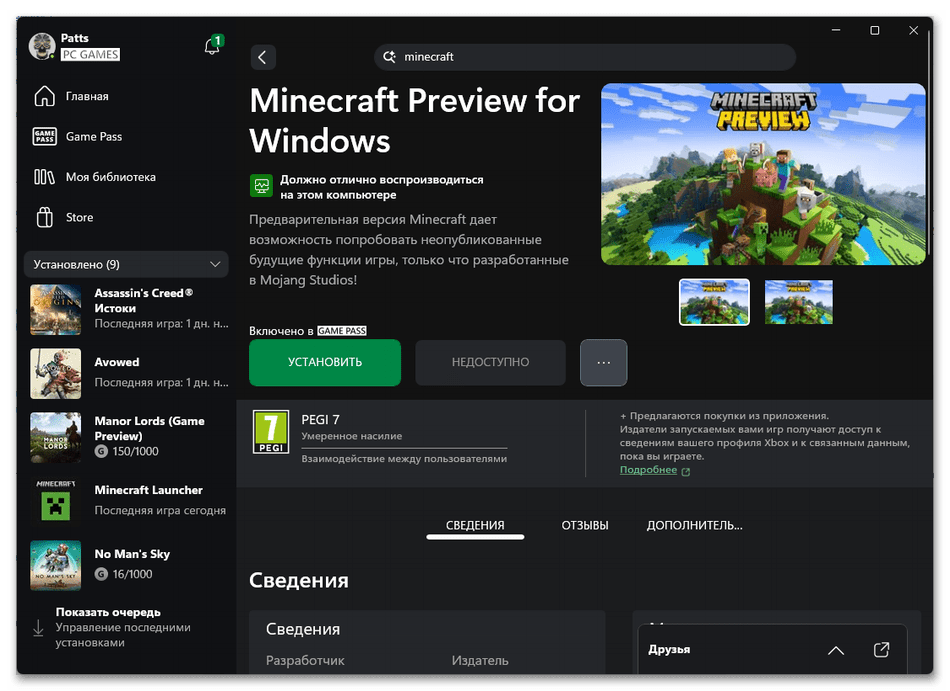Click the Разработчик label
Image resolution: width=950 pixels, height=691 pixels.
pyautogui.click(x=305, y=661)
